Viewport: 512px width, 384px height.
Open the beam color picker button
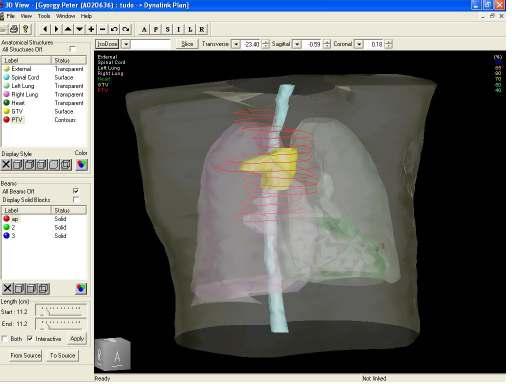point(81,288)
